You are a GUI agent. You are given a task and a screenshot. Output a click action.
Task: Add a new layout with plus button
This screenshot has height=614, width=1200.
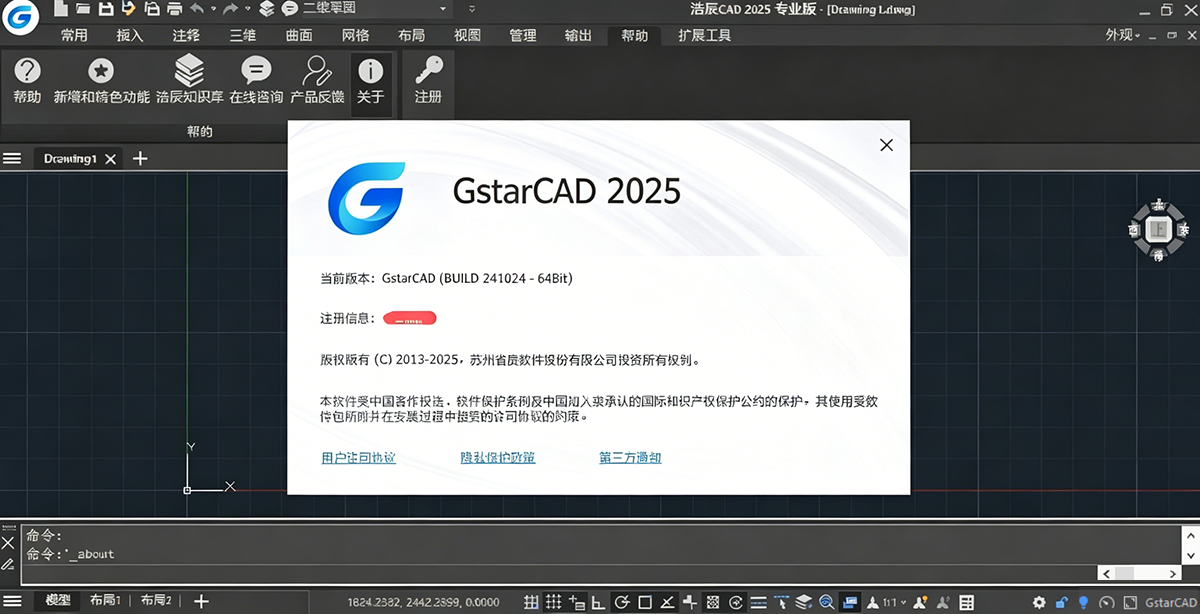pyautogui.click(x=201, y=601)
